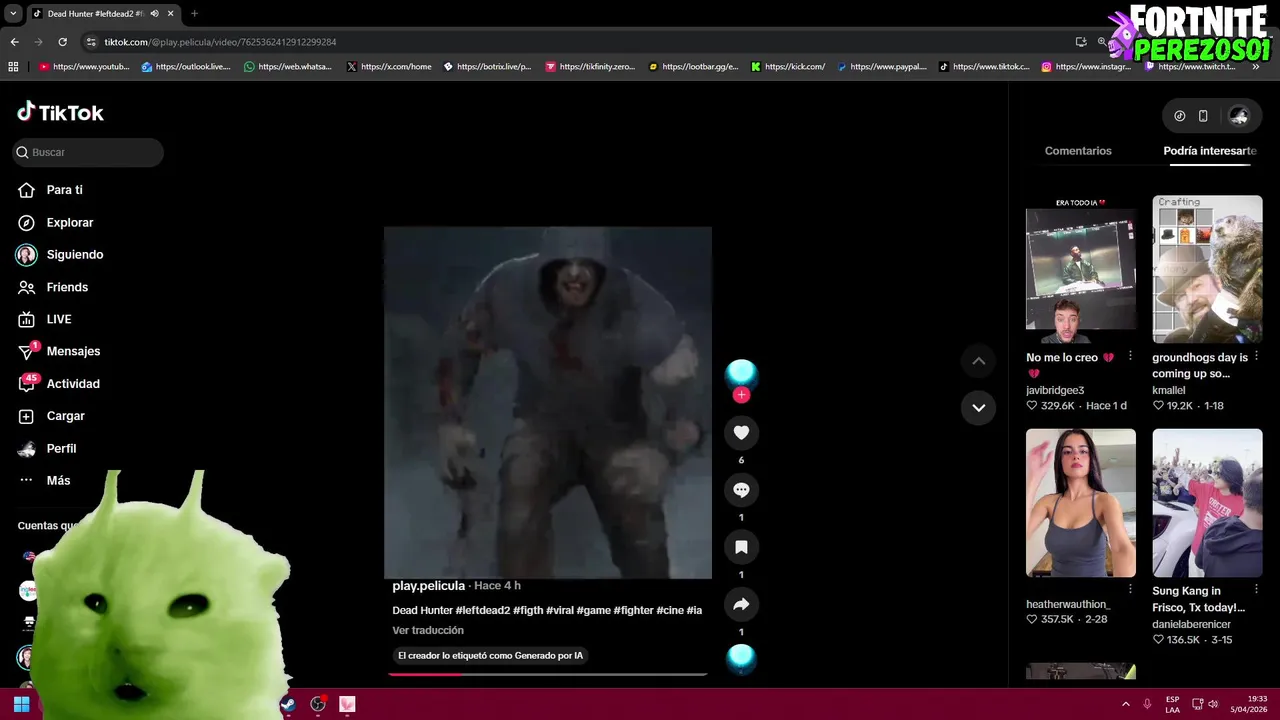Open the groundhogs day video thumbnail
The width and height of the screenshot is (1280, 720).
pos(1207,269)
